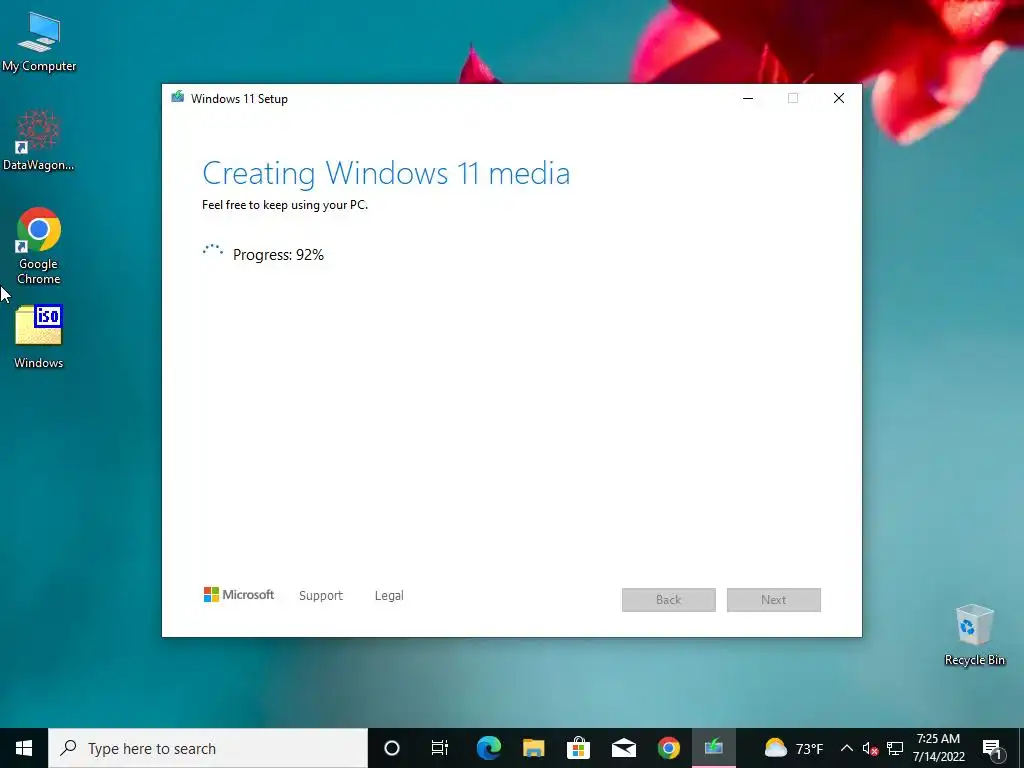Click the disabled Next button
Screen dimensions: 1024x768
774,600
